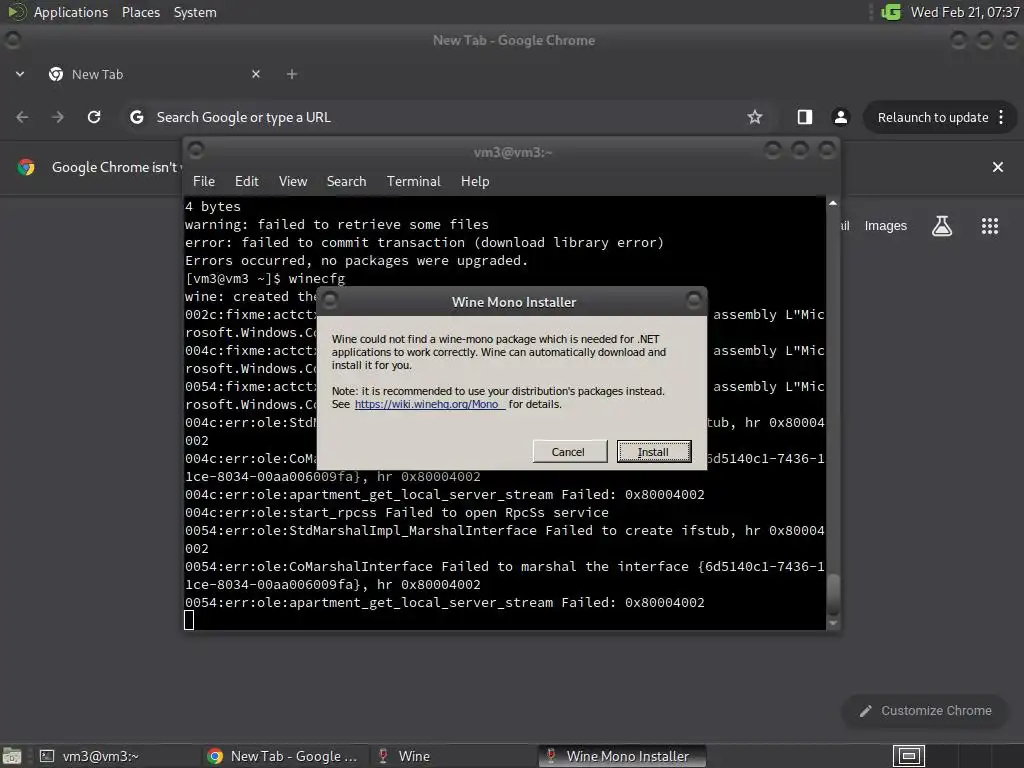Click MATE logo icon in top panel
Viewport: 1024px width, 768px height.
point(16,12)
